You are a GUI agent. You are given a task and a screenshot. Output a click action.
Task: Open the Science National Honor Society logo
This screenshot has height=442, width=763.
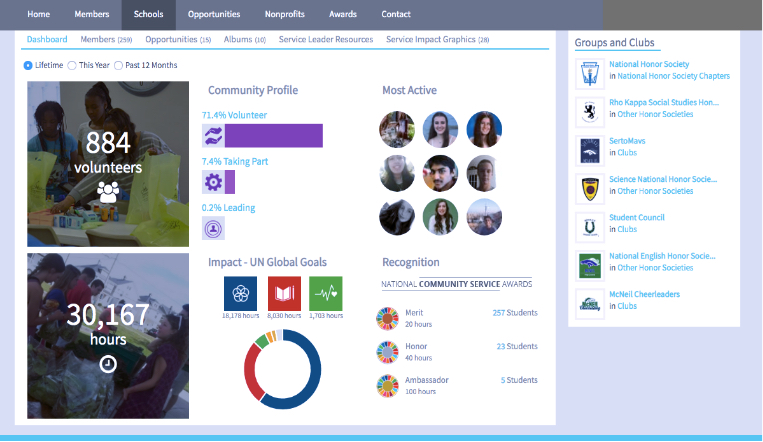[x=590, y=189]
